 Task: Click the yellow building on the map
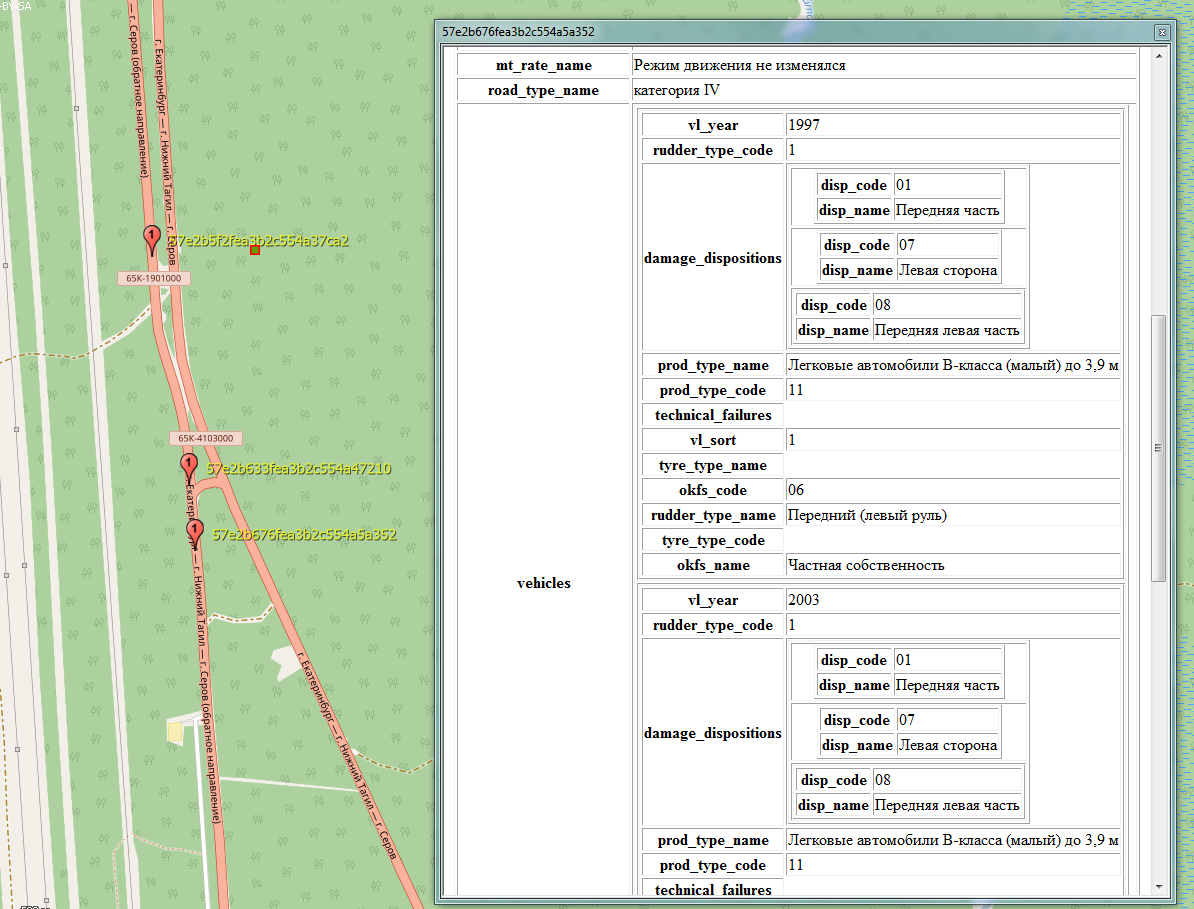175,733
